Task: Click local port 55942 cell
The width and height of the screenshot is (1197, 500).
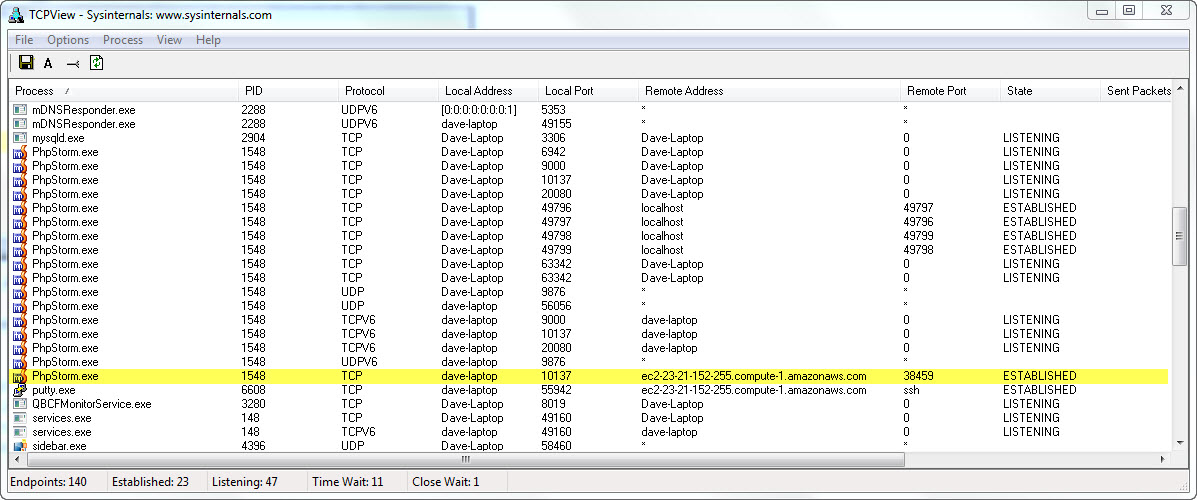Action: click(557, 390)
